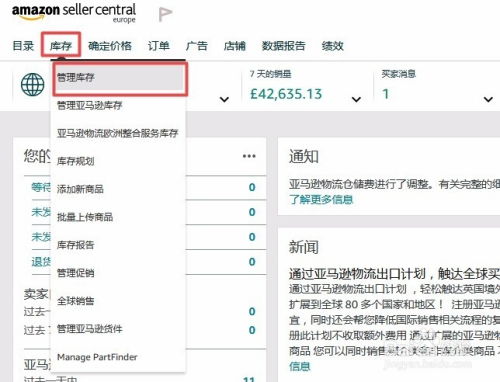Open the 数据报告 menu
The width and height of the screenshot is (500, 382).
283,46
